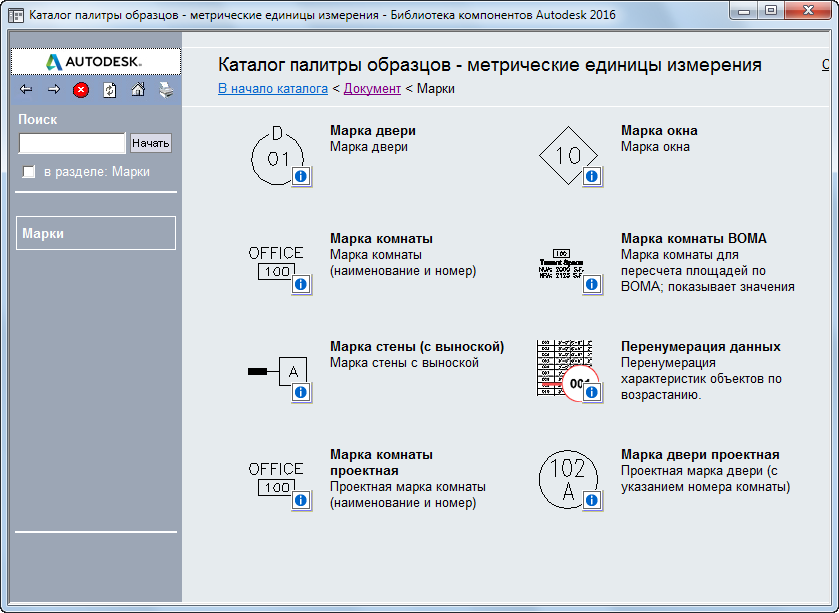This screenshot has height=613, width=839.
Task: Open info for Марка комнаты BOMA
Action: (592, 284)
